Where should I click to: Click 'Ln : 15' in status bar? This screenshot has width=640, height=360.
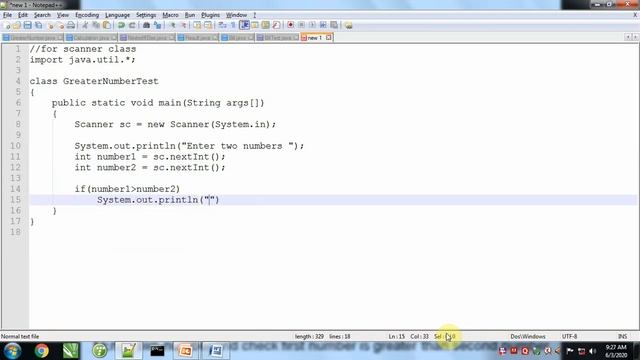click(396, 336)
